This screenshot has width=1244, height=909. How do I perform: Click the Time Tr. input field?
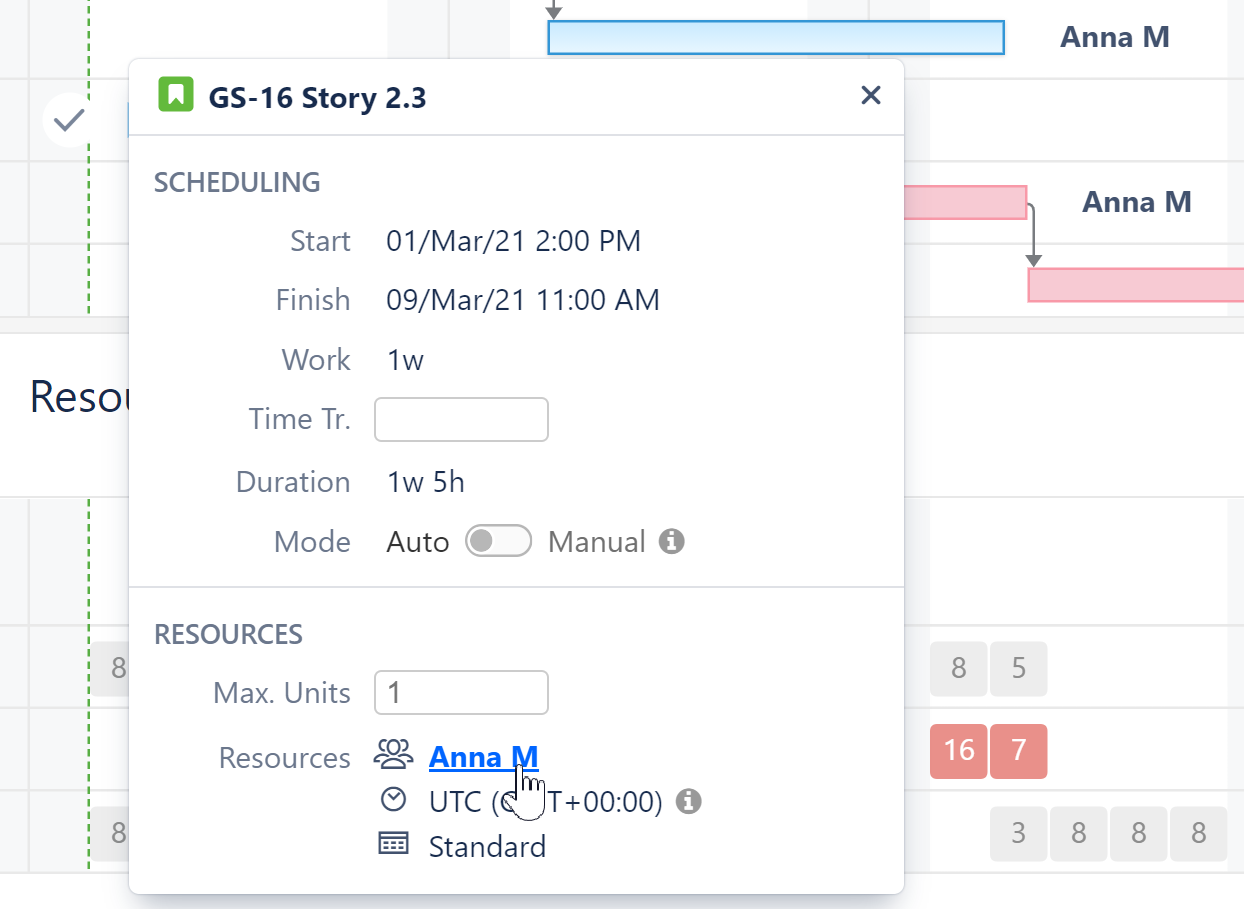coord(461,419)
